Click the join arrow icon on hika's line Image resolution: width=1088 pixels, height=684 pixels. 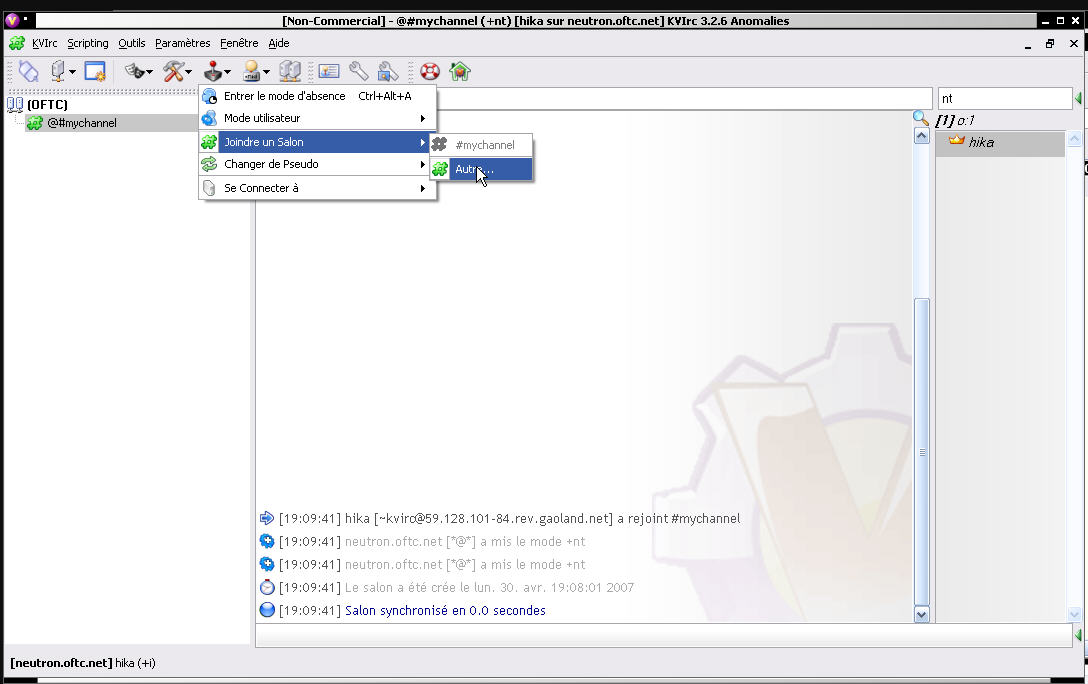pos(266,518)
